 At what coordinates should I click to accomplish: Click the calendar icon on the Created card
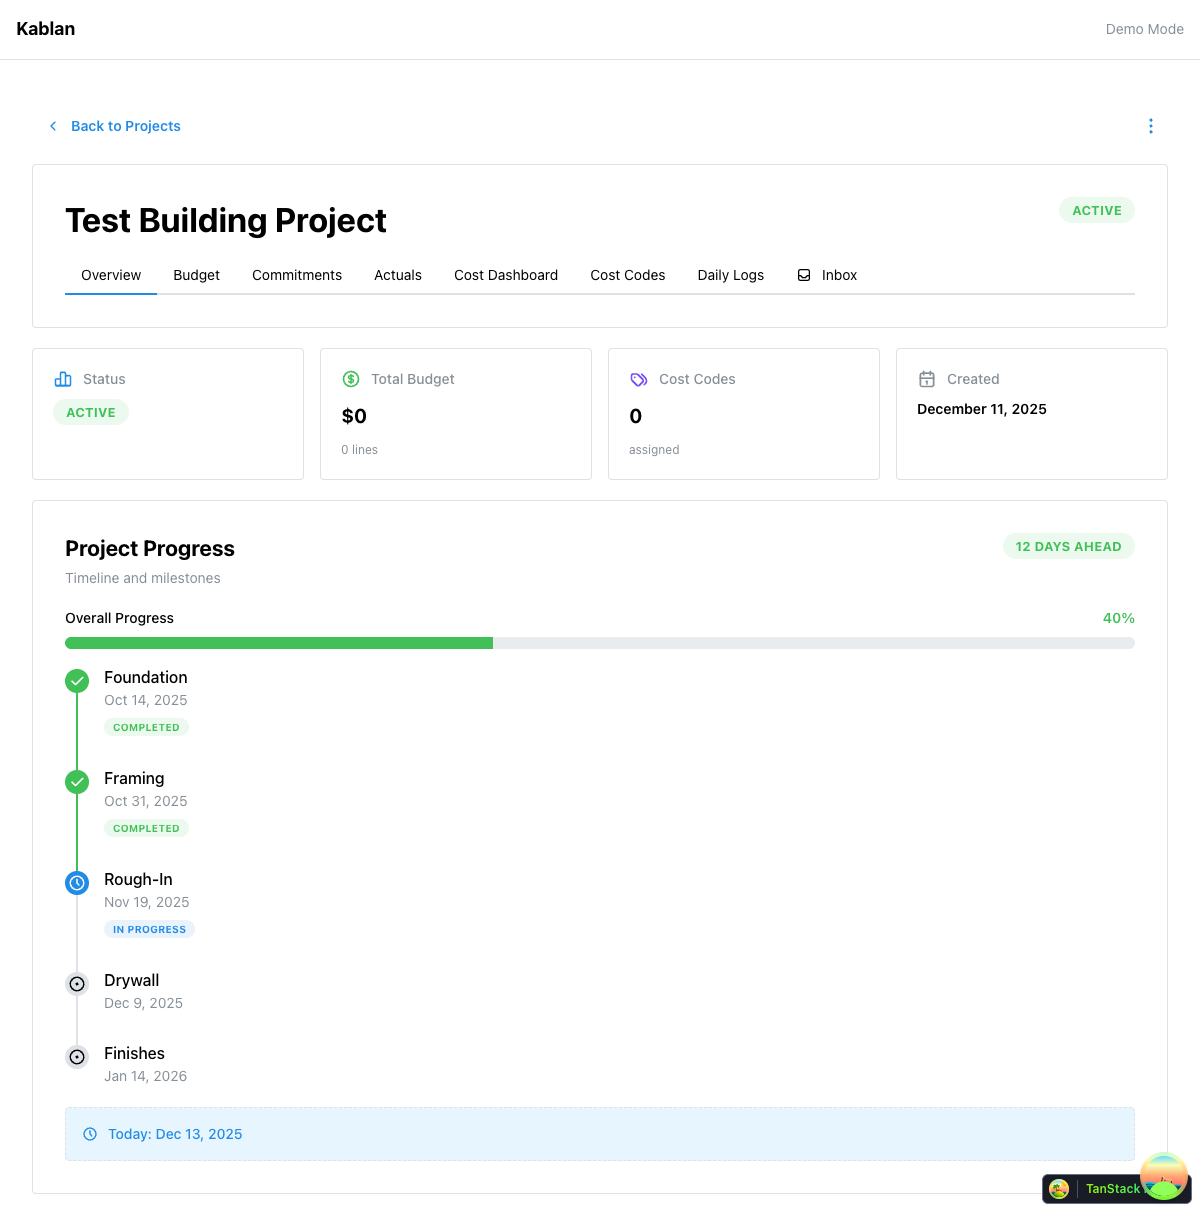click(926, 379)
